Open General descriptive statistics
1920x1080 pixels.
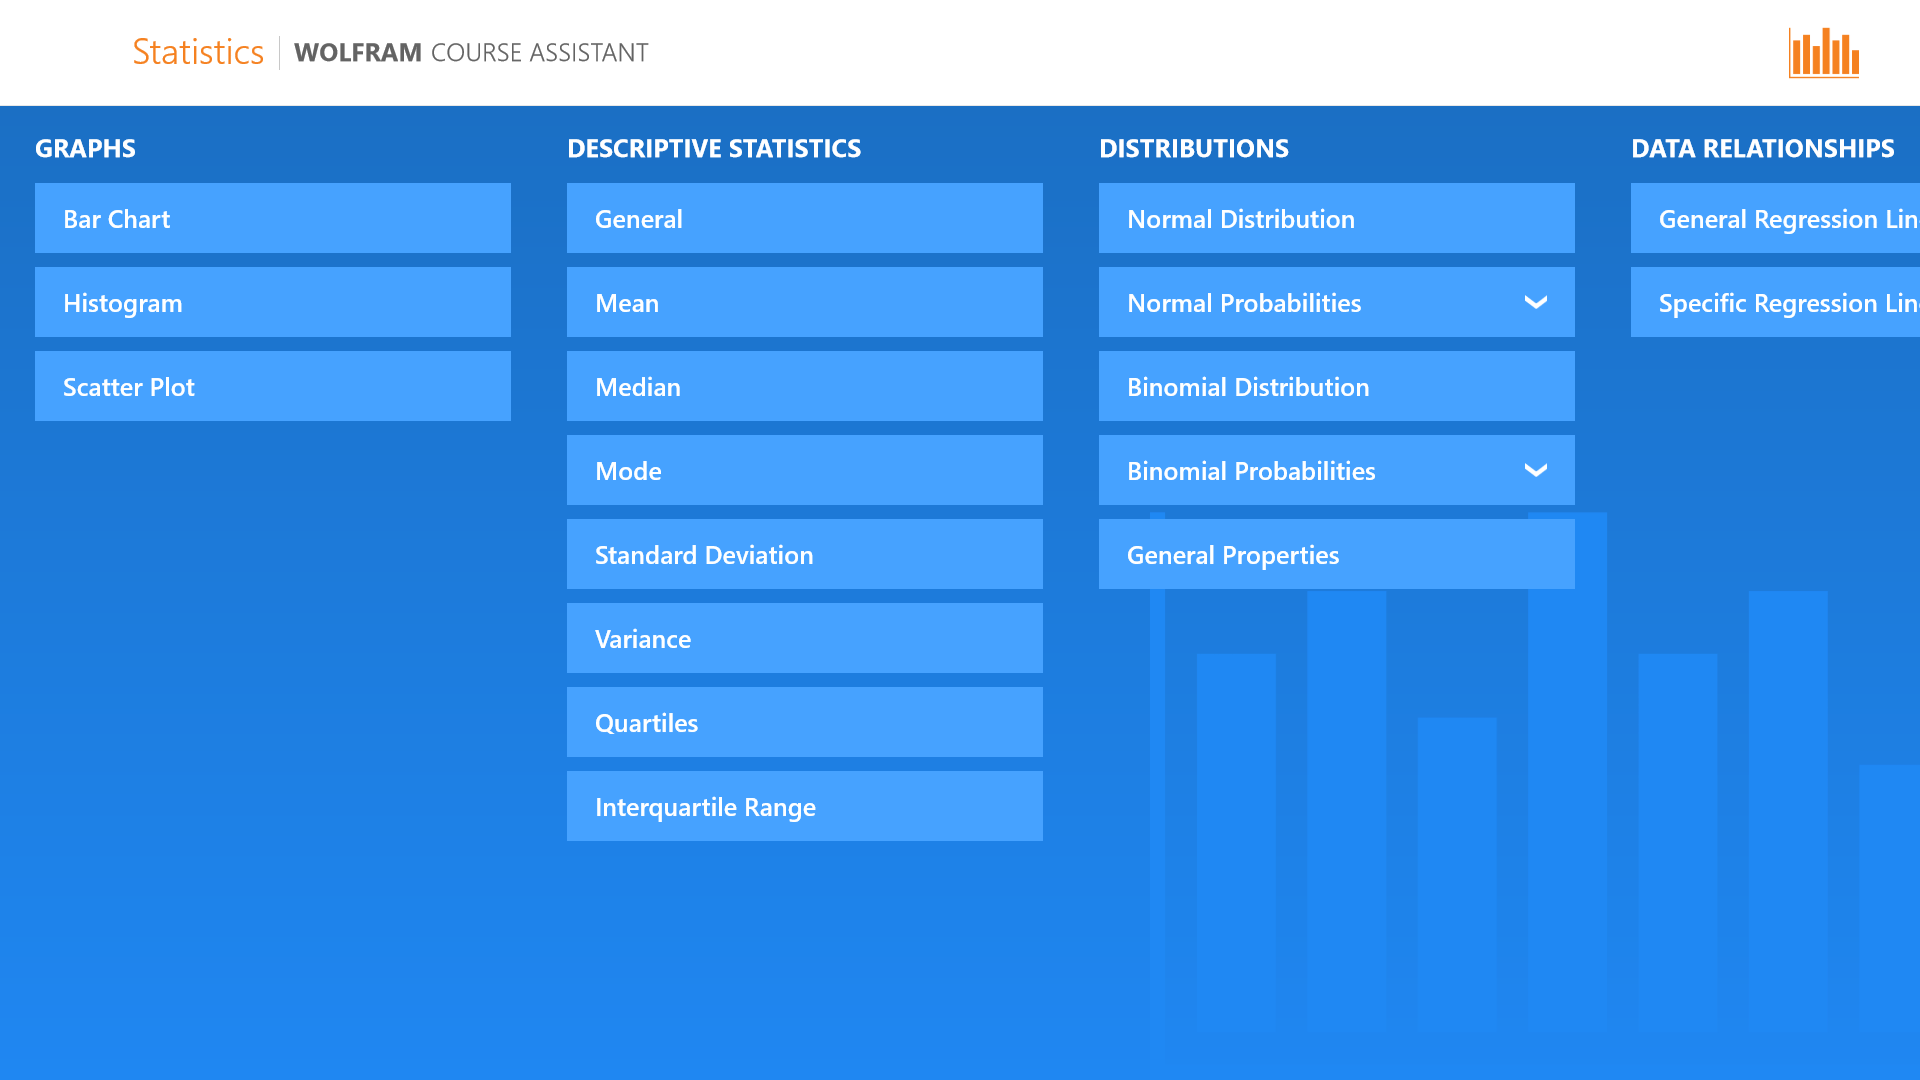[804, 218]
